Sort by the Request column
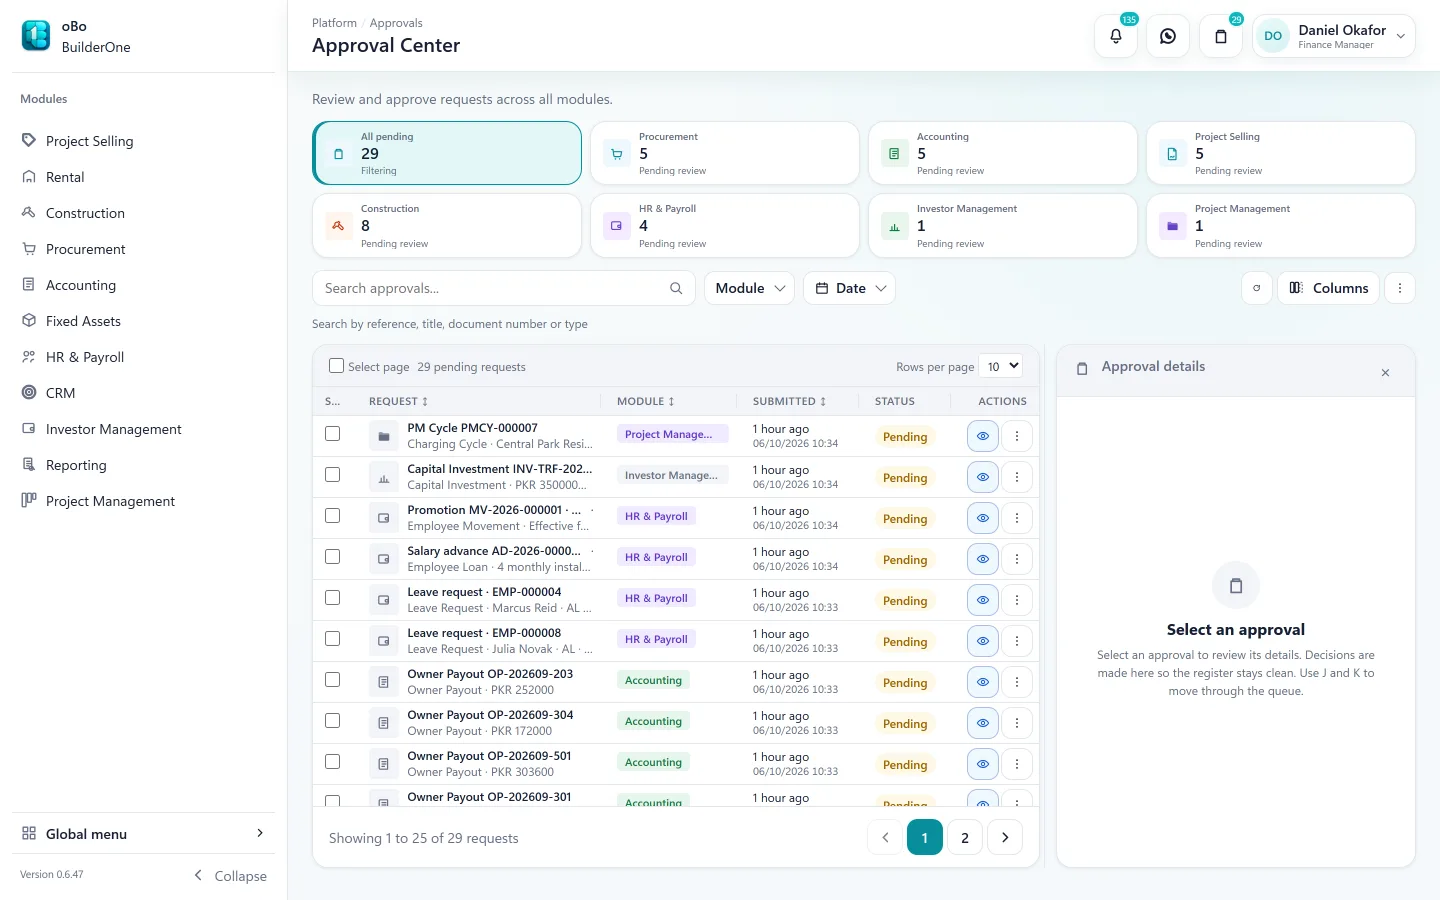 [x=398, y=401]
